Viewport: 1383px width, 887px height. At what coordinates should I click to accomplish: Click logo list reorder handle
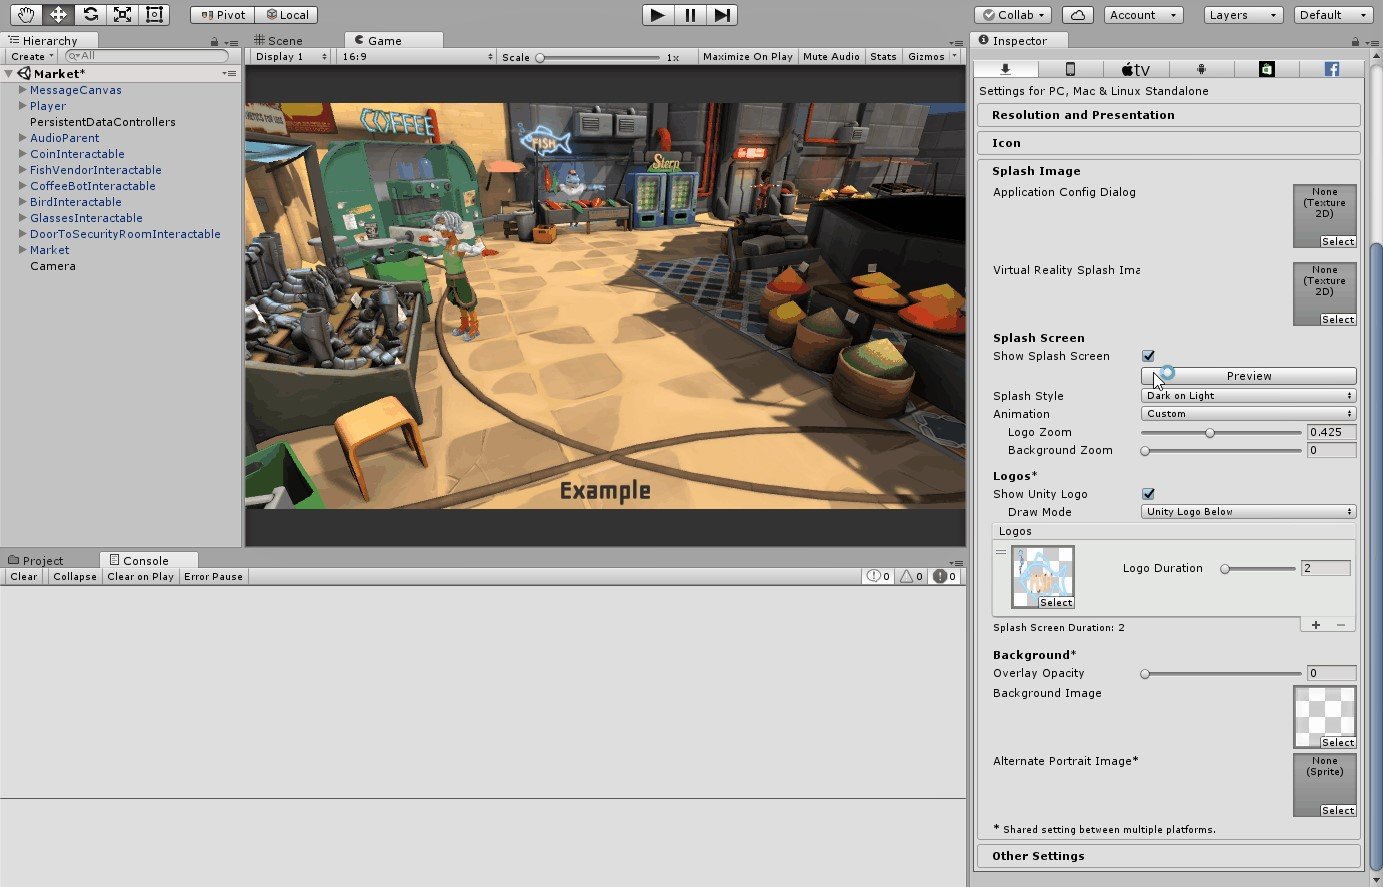1001,552
